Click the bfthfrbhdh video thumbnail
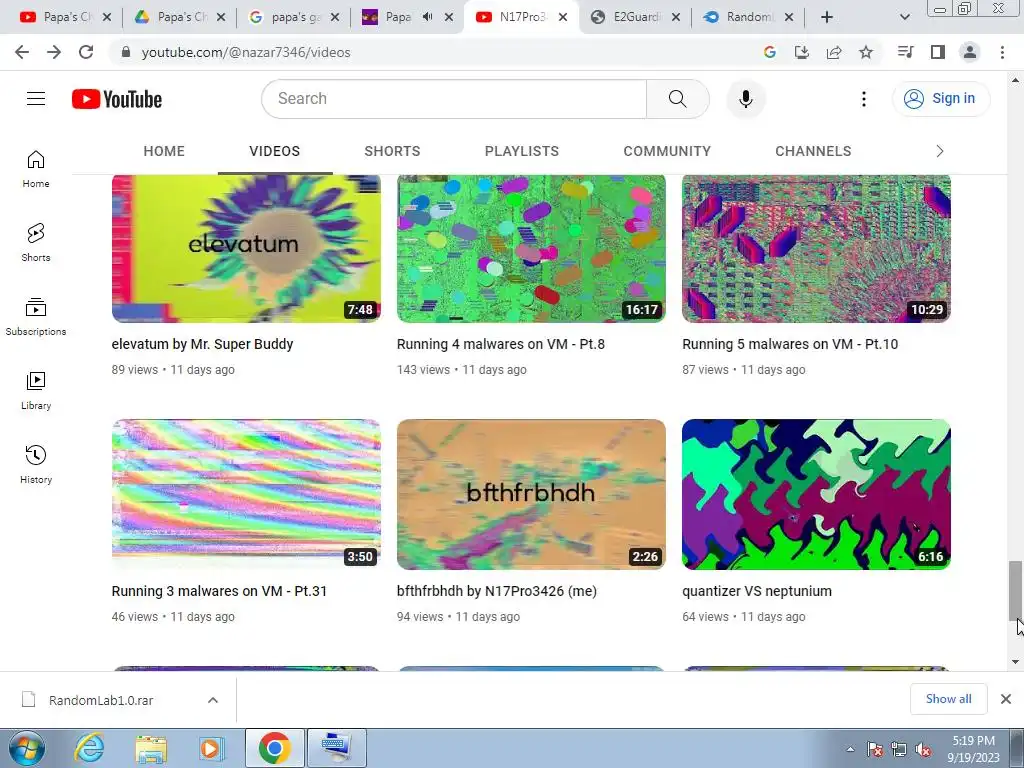This screenshot has width=1024, height=768. click(532, 494)
